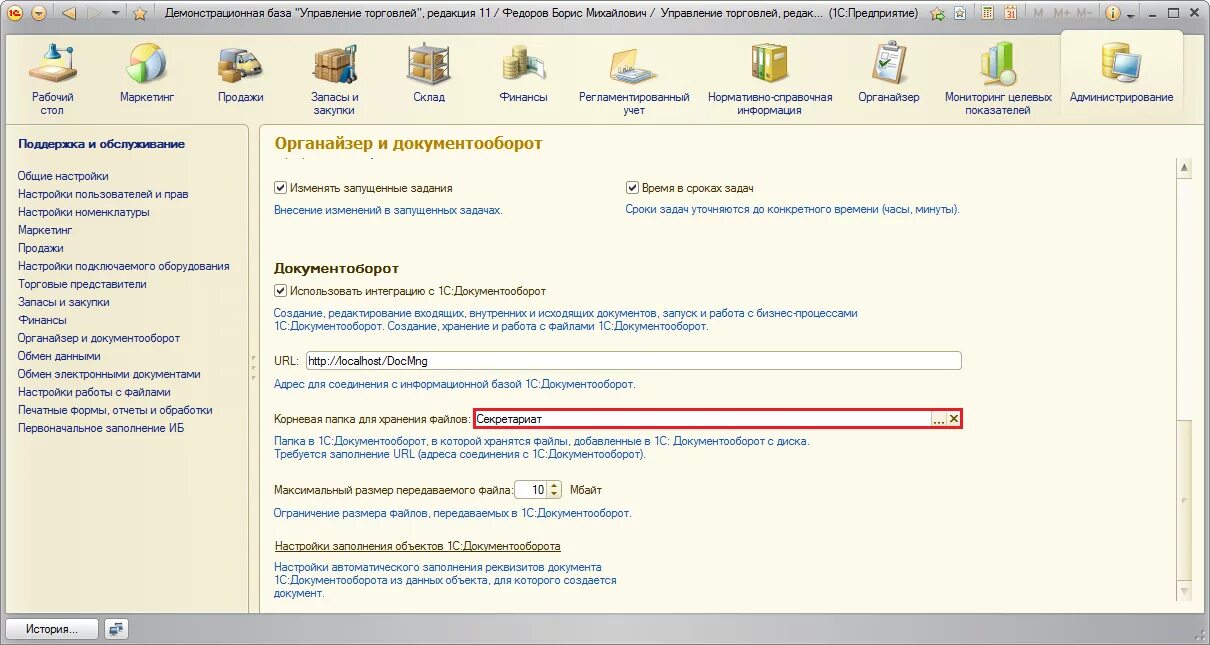This screenshot has width=1210, height=645.
Task: Open navigation history dropdown arrow
Action: [116, 14]
